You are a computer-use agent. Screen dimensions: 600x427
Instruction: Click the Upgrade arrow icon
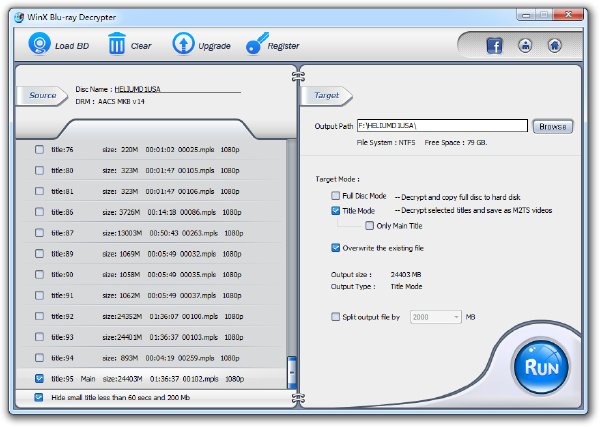183,44
